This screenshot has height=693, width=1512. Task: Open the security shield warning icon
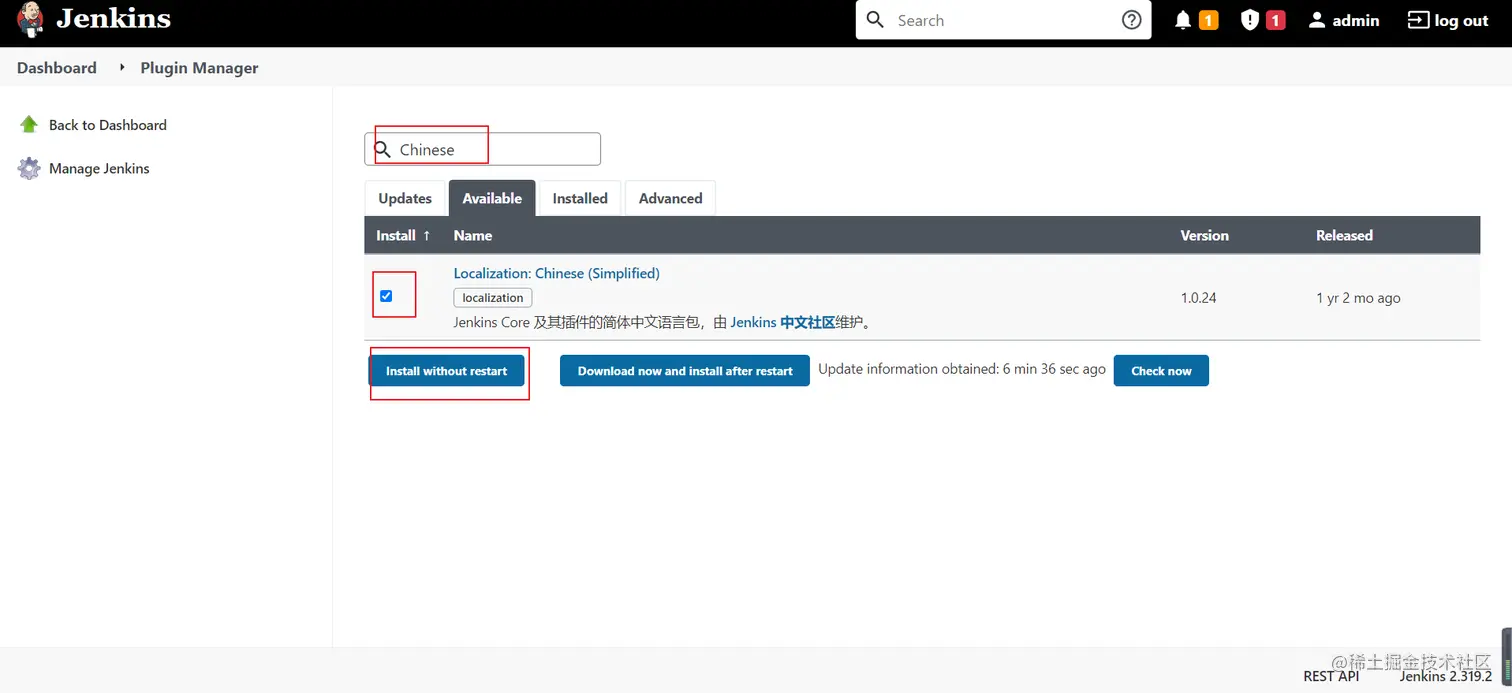coord(1249,20)
